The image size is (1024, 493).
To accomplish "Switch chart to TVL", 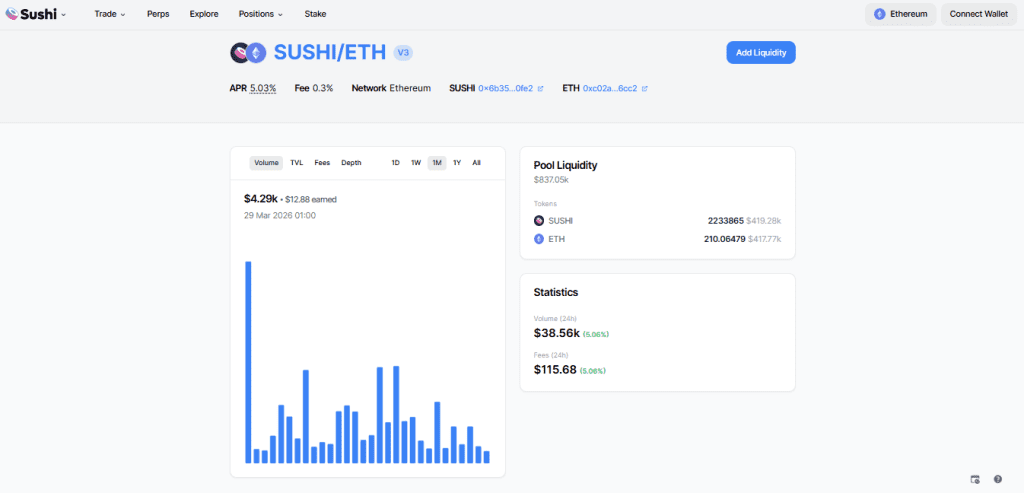I will (x=296, y=163).
